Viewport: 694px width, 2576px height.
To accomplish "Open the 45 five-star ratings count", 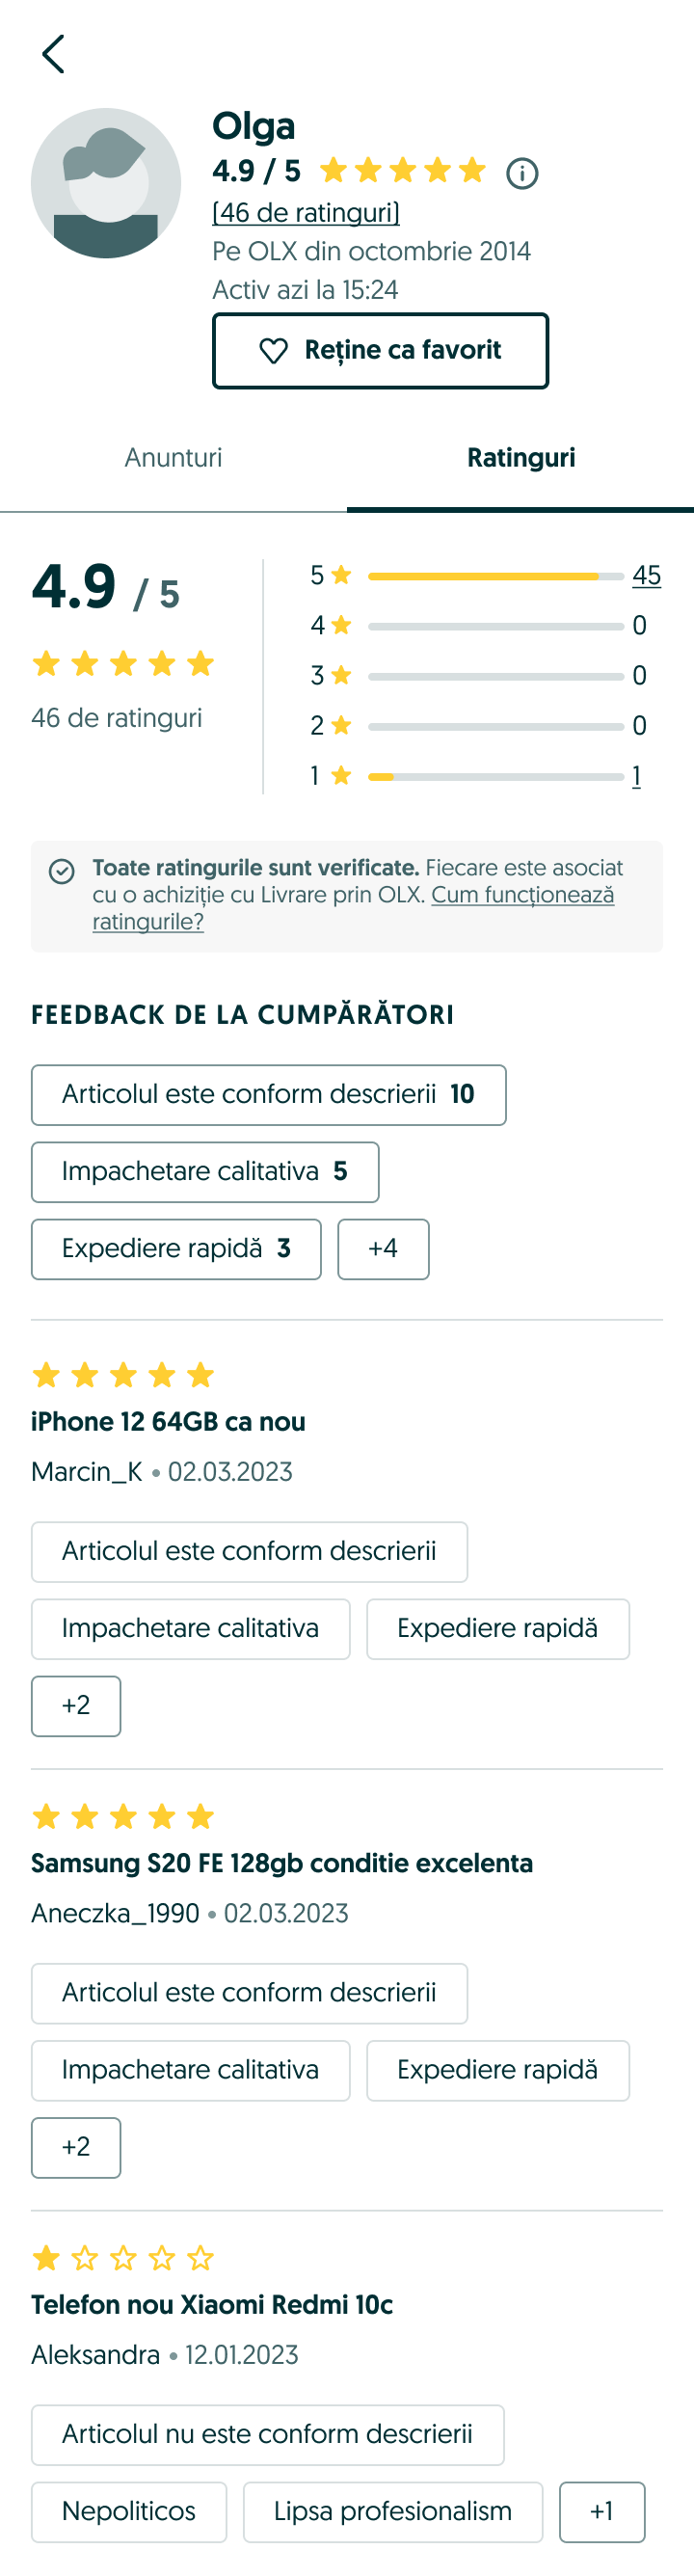I will point(646,576).
